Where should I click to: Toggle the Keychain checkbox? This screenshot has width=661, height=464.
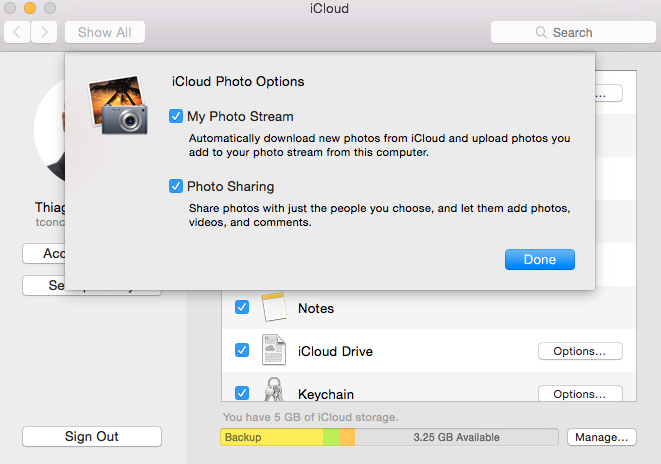[x=242, y=393]
